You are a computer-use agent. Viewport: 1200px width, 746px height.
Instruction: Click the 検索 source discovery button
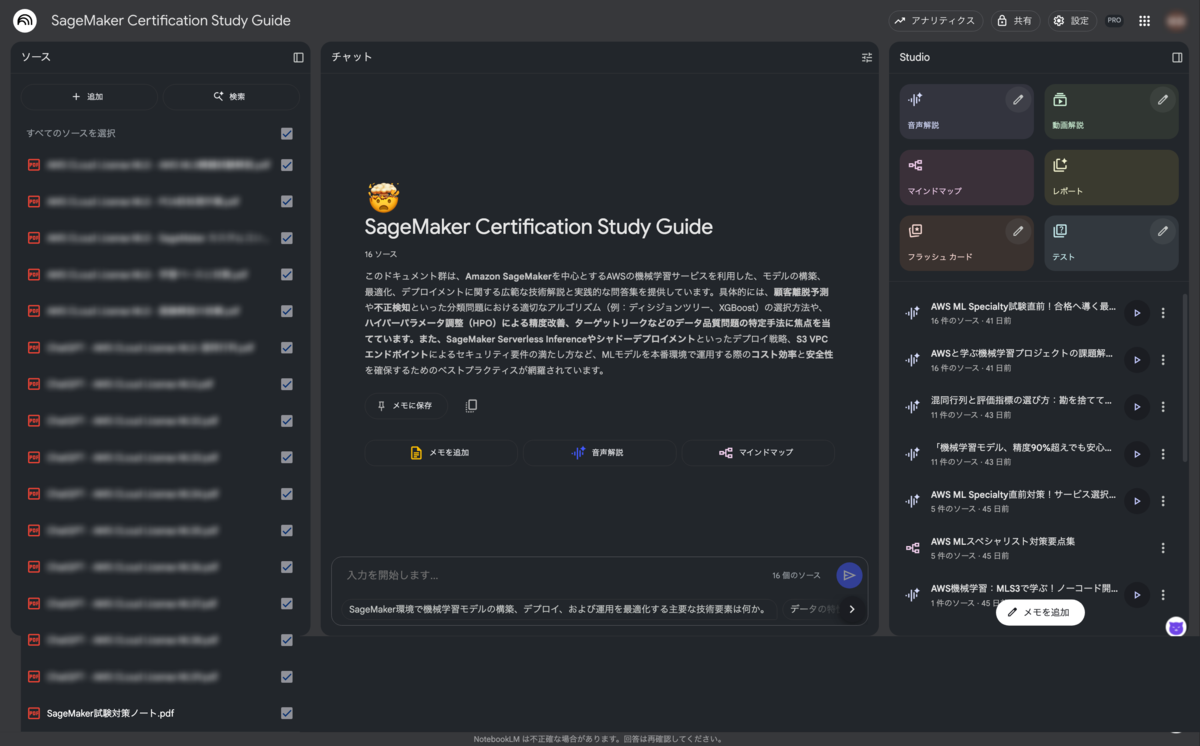coord(230,97)
